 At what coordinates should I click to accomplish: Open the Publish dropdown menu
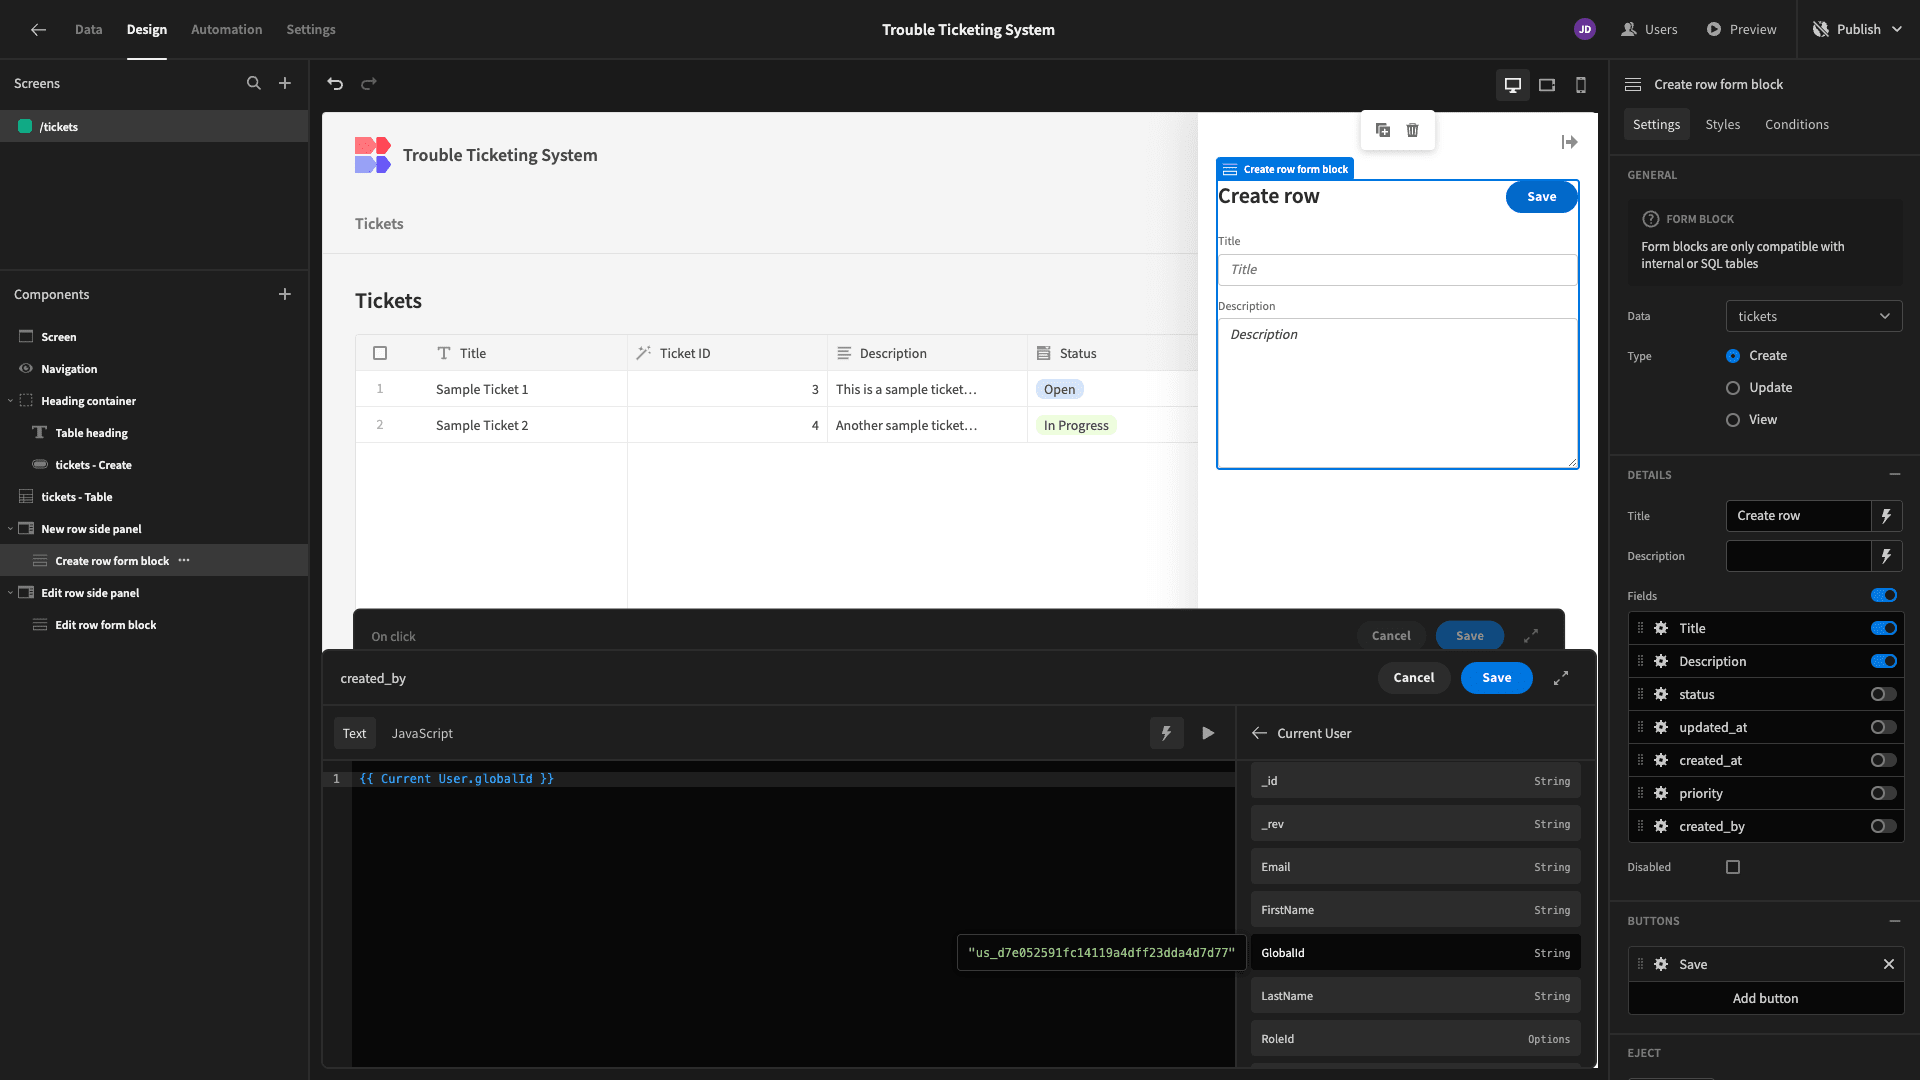(x=1858, y=30)
